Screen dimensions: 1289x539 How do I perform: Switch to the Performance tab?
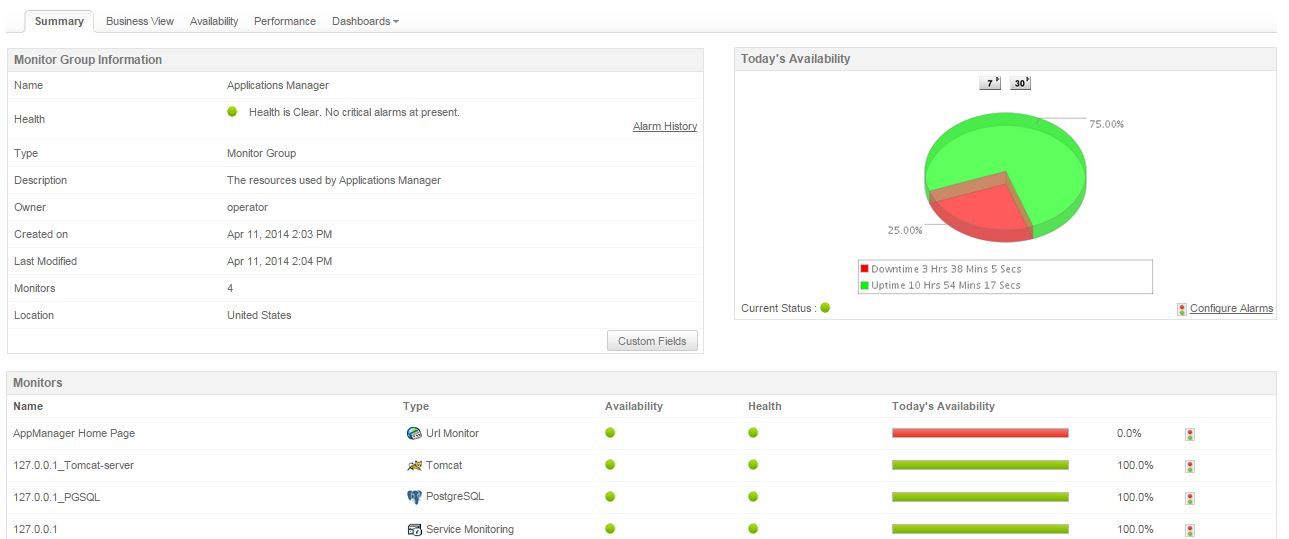(x=285, y=21)
